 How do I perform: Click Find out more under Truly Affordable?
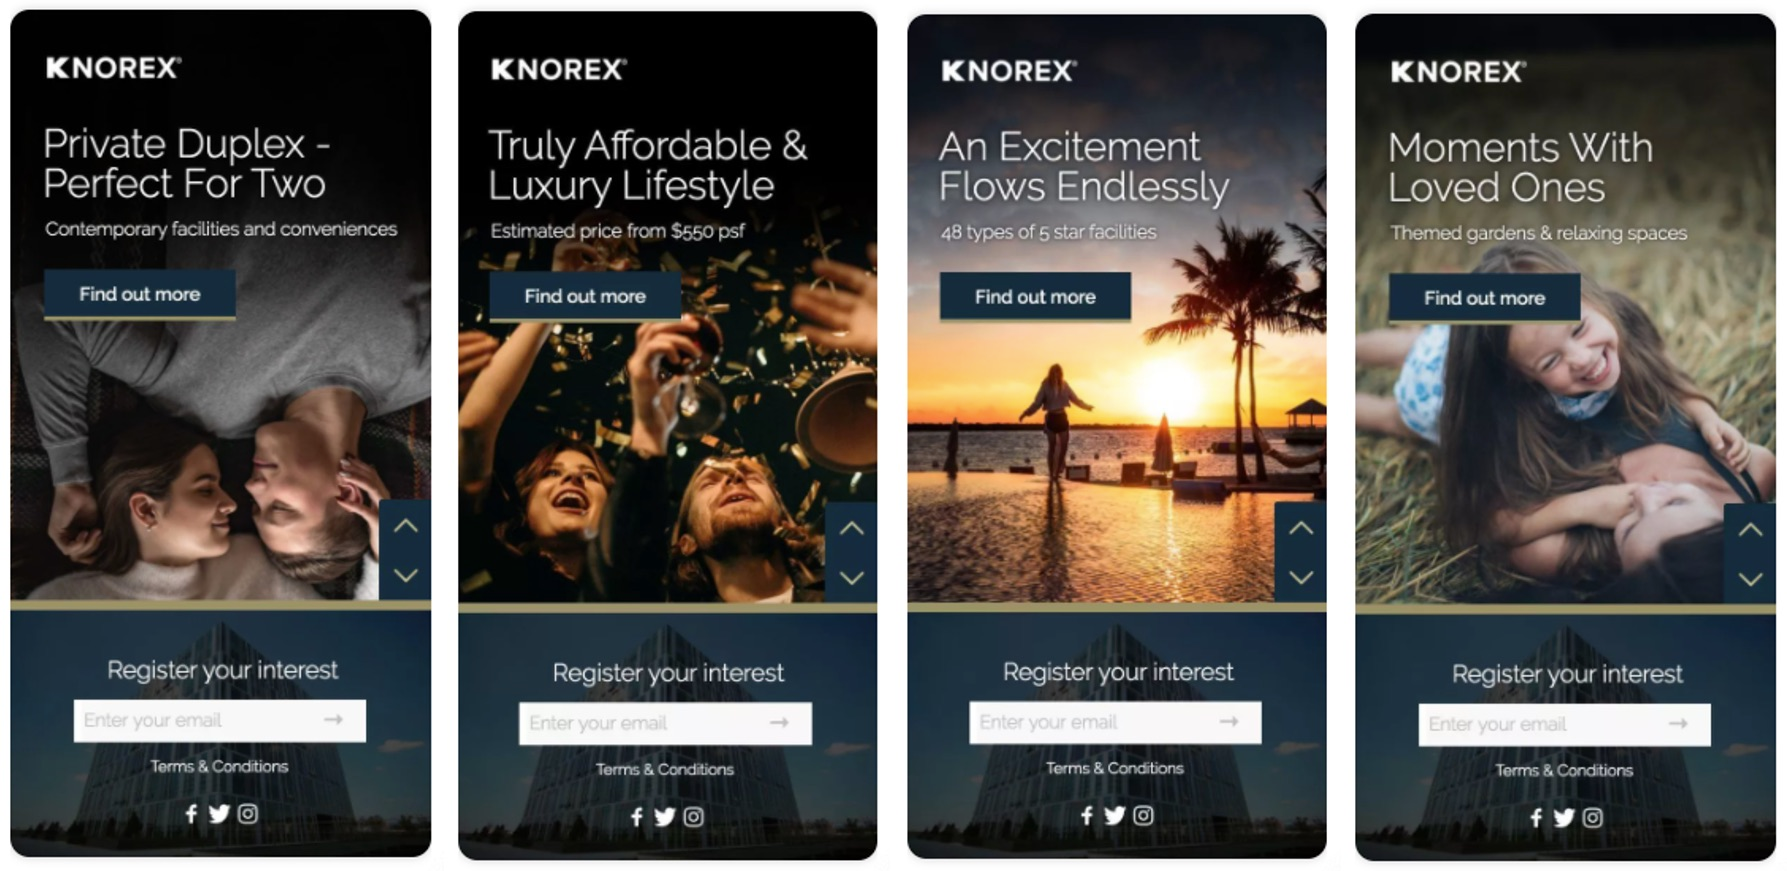click(585, 296)
